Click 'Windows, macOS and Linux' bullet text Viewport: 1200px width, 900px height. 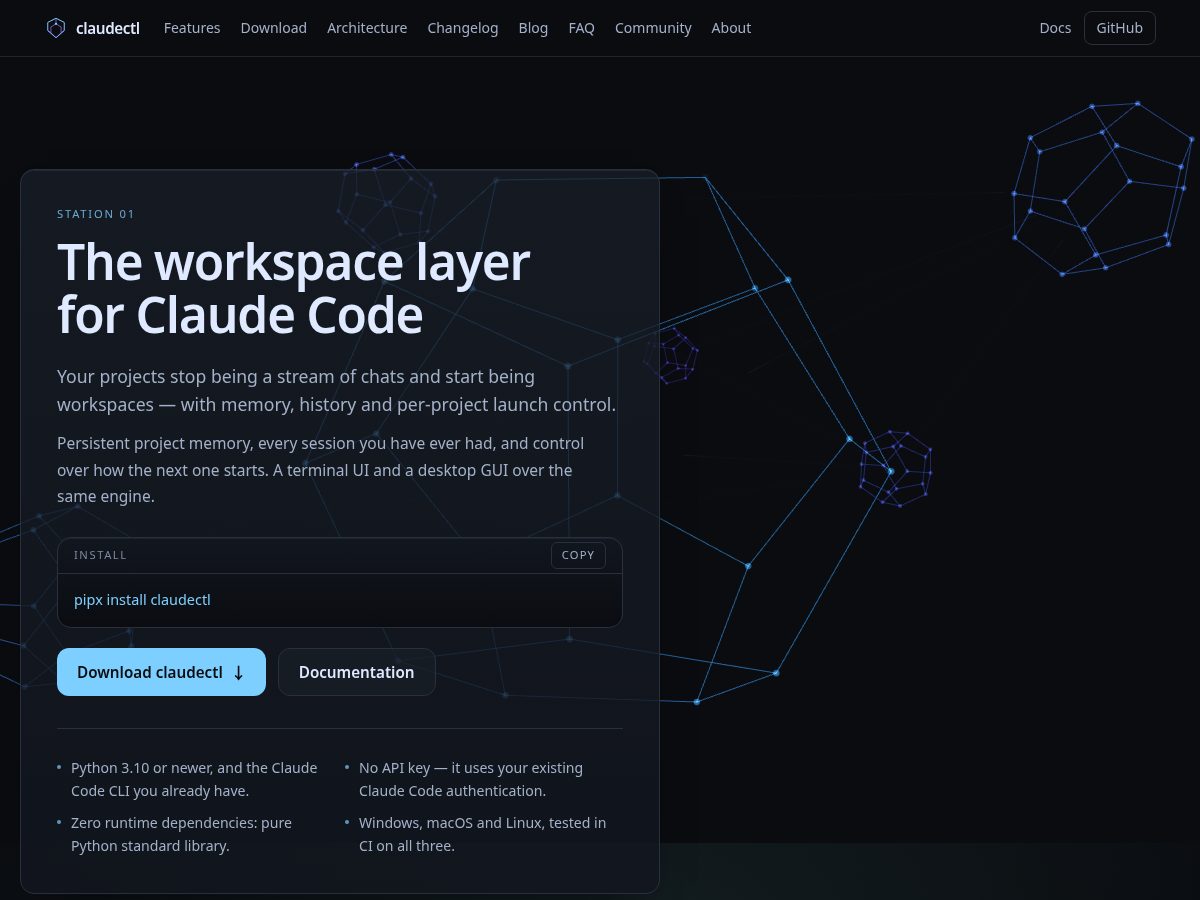483,834
